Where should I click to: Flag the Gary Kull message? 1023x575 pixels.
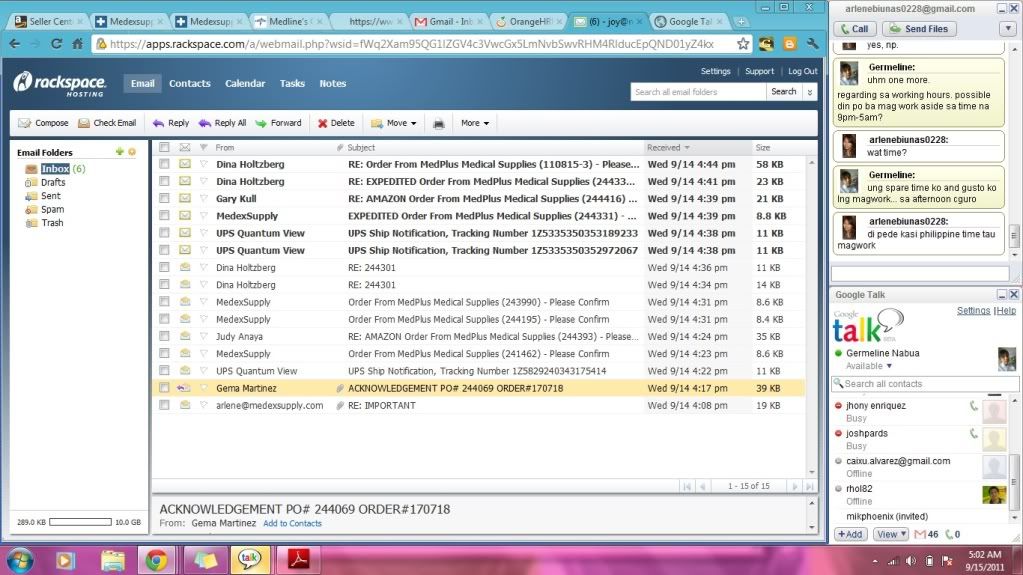tap(204, 198)
